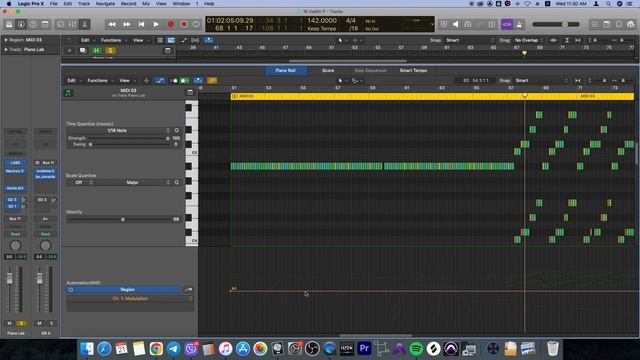Adjust the Swing slider

(129, 144)
